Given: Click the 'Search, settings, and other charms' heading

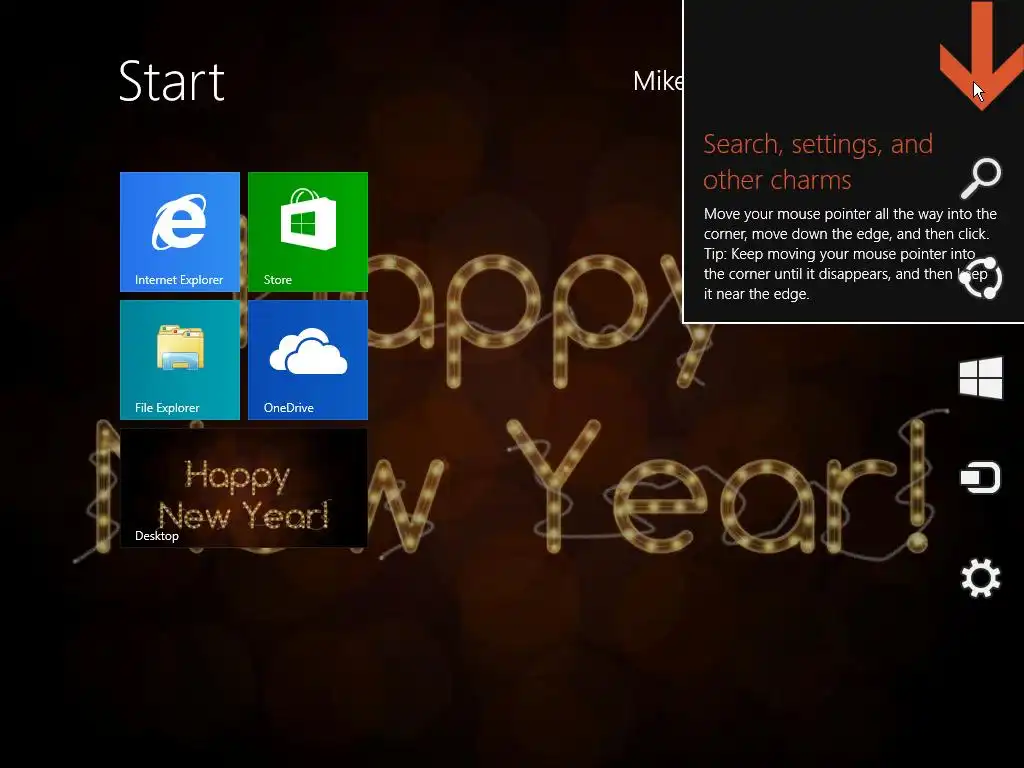Looking at the screenshot, I should coord(818,161).
